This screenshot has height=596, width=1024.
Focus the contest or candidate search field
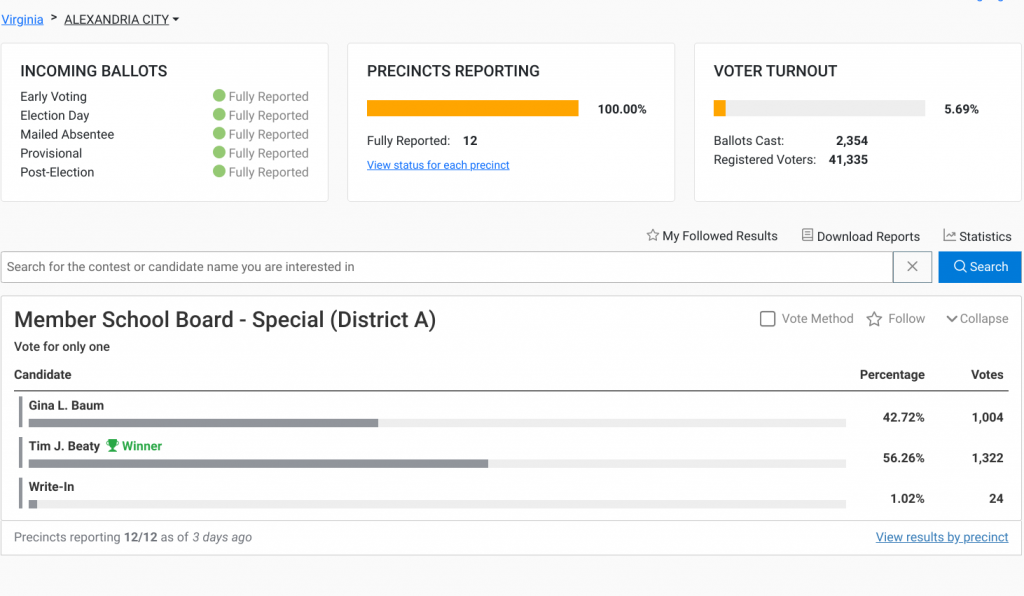coord(446,267)
